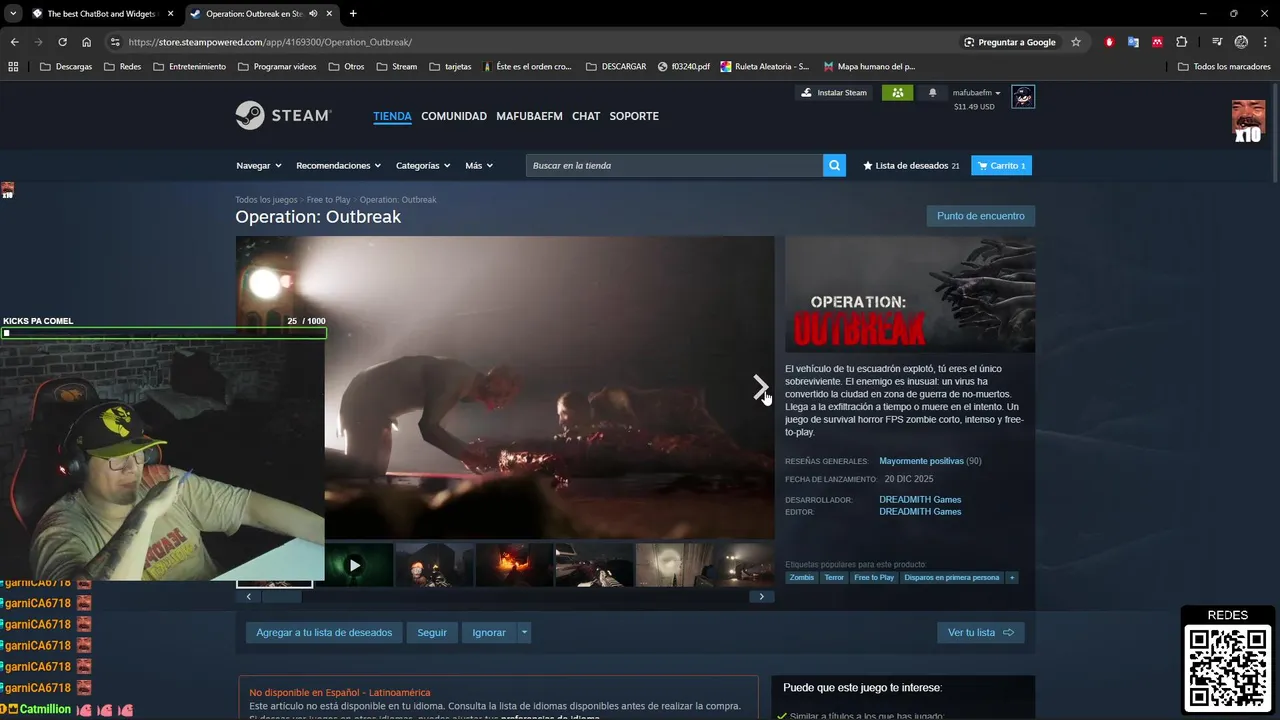Click Punto de encuentro button
The image size is (1280, 720).
click(x=981, y=216)
